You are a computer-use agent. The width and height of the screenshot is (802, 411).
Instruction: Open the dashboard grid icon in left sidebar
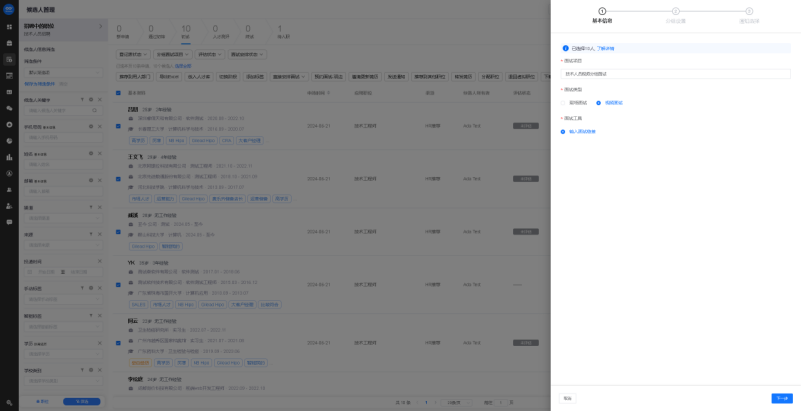coord(9,27)
